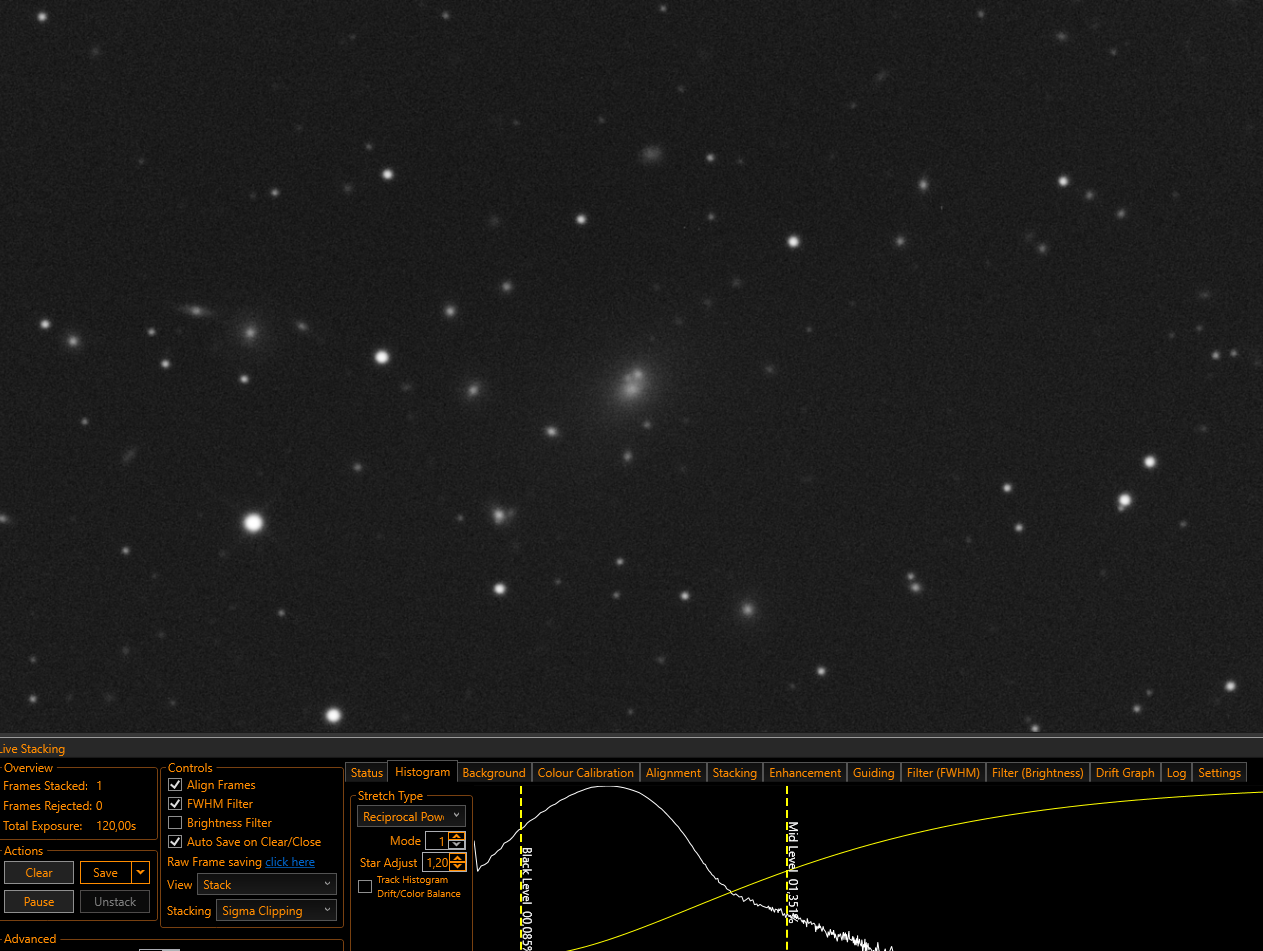The width and height of the screenshot is (1263, 951).
Task: Enable Track Histogram Drift/Color Balance
Action: pos(365,886)
